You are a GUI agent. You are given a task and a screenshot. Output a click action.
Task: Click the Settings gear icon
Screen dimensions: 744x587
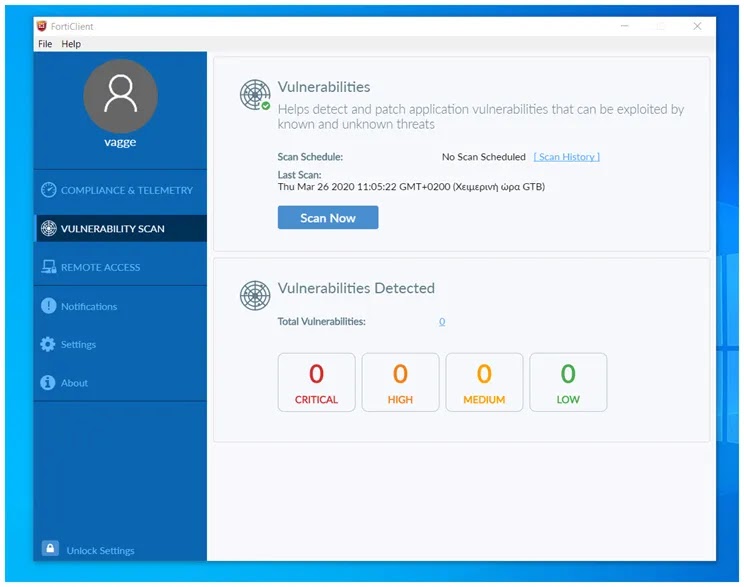(x=48, y=344)
